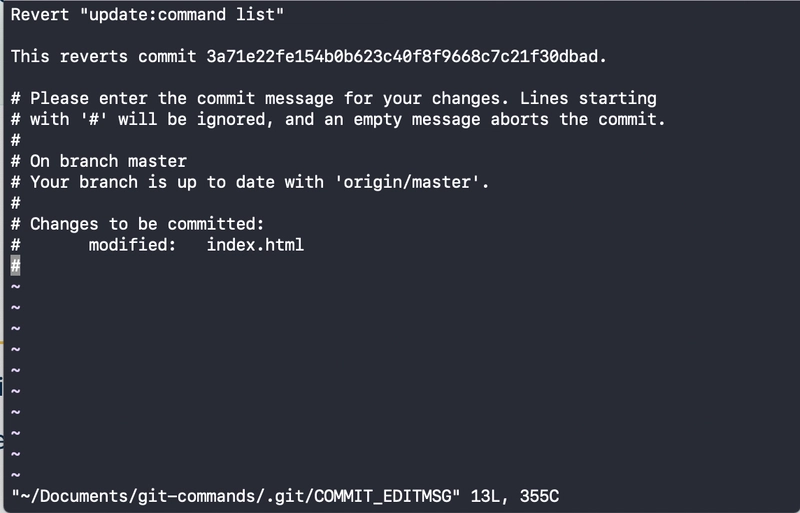Viewport: 800px width, 513px height.
Task: Click the 'modified:' label in the comments
Action: click(x=133, y=245)
